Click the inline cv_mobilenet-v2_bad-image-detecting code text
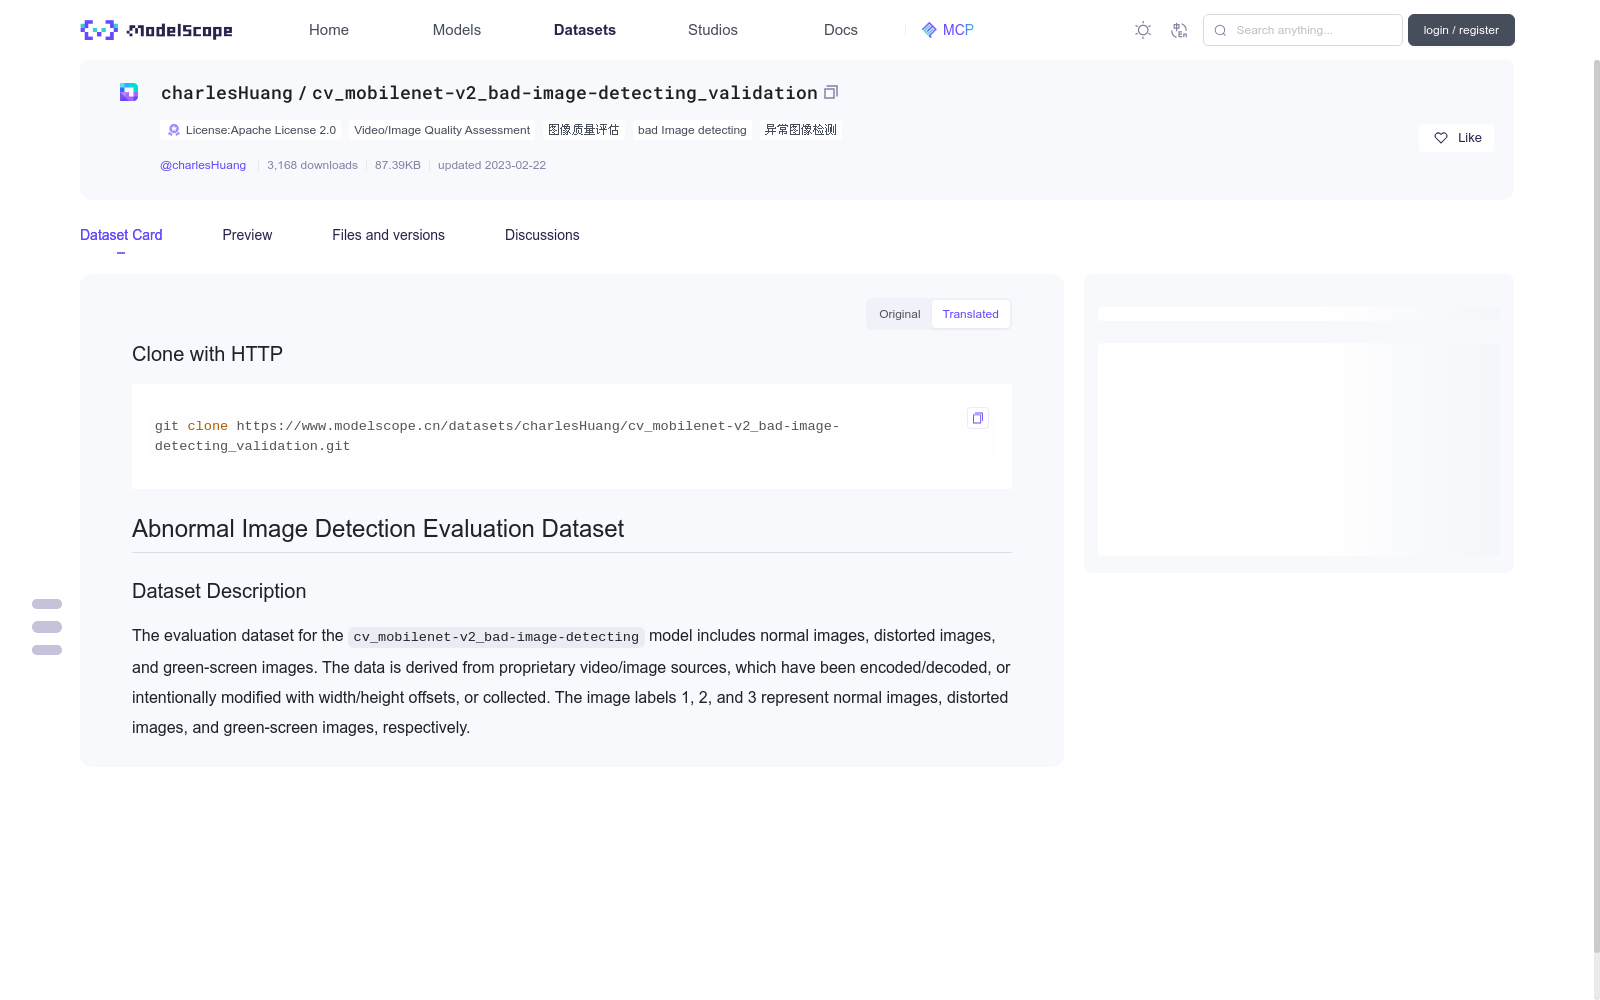 click(496, 637)
